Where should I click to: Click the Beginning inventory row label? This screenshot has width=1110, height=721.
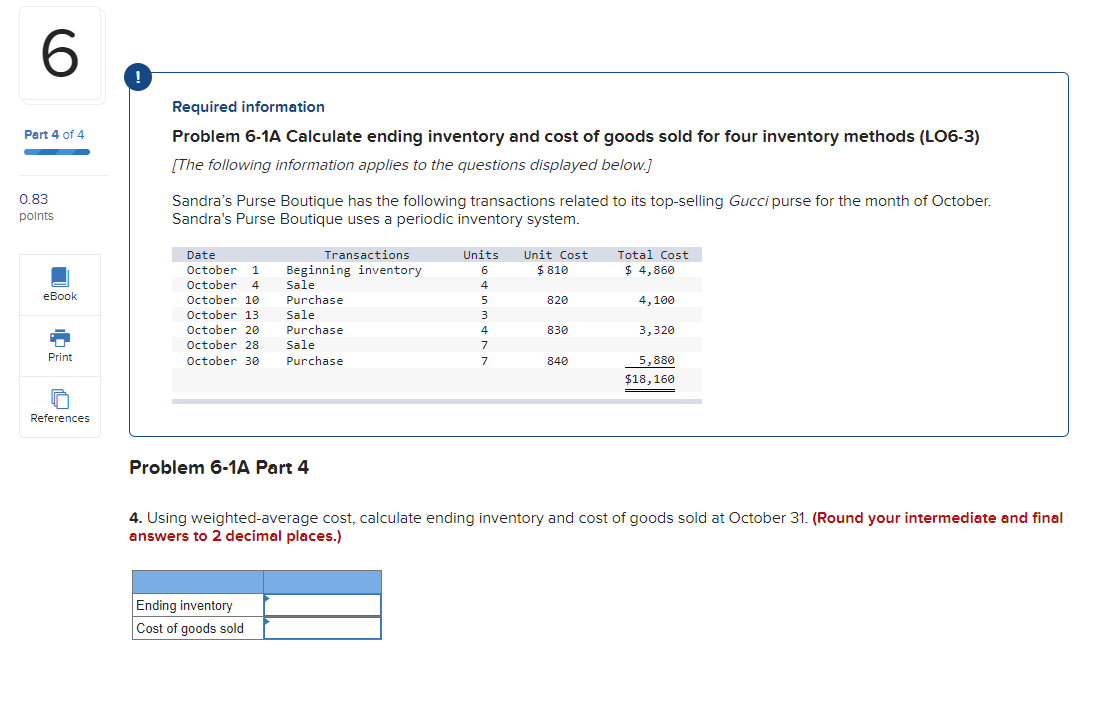click(x=354, y=270)
